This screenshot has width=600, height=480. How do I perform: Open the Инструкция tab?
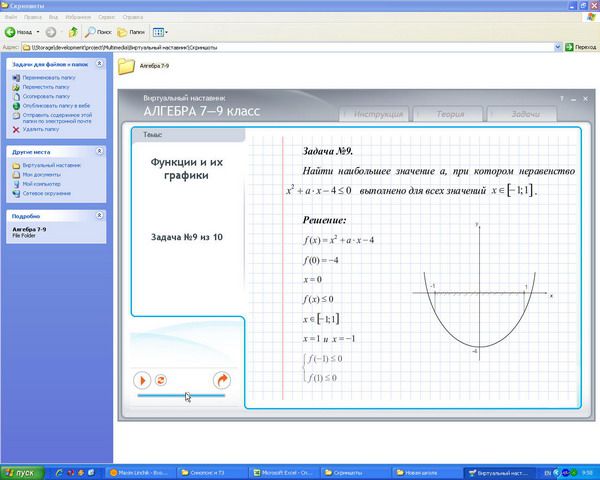point(377,114)
